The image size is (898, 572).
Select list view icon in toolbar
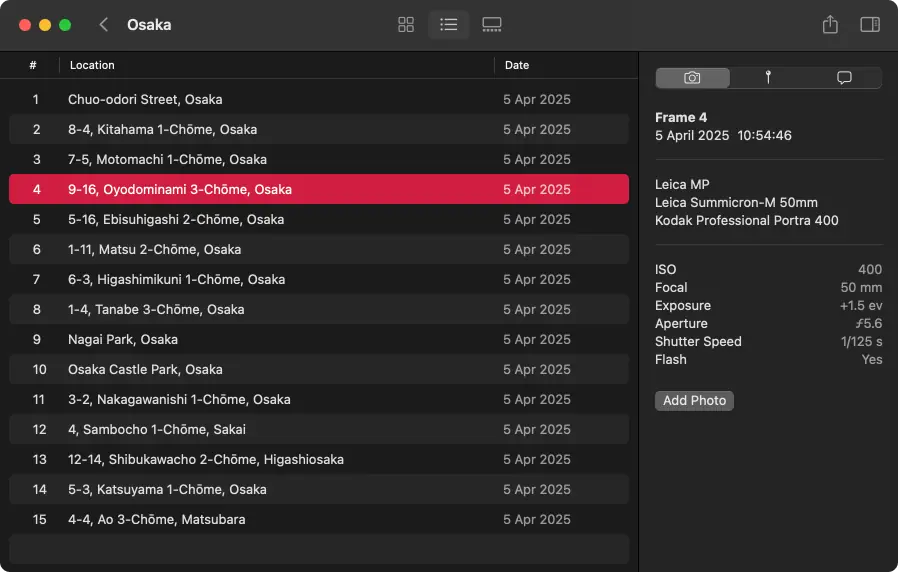point(449,25)
